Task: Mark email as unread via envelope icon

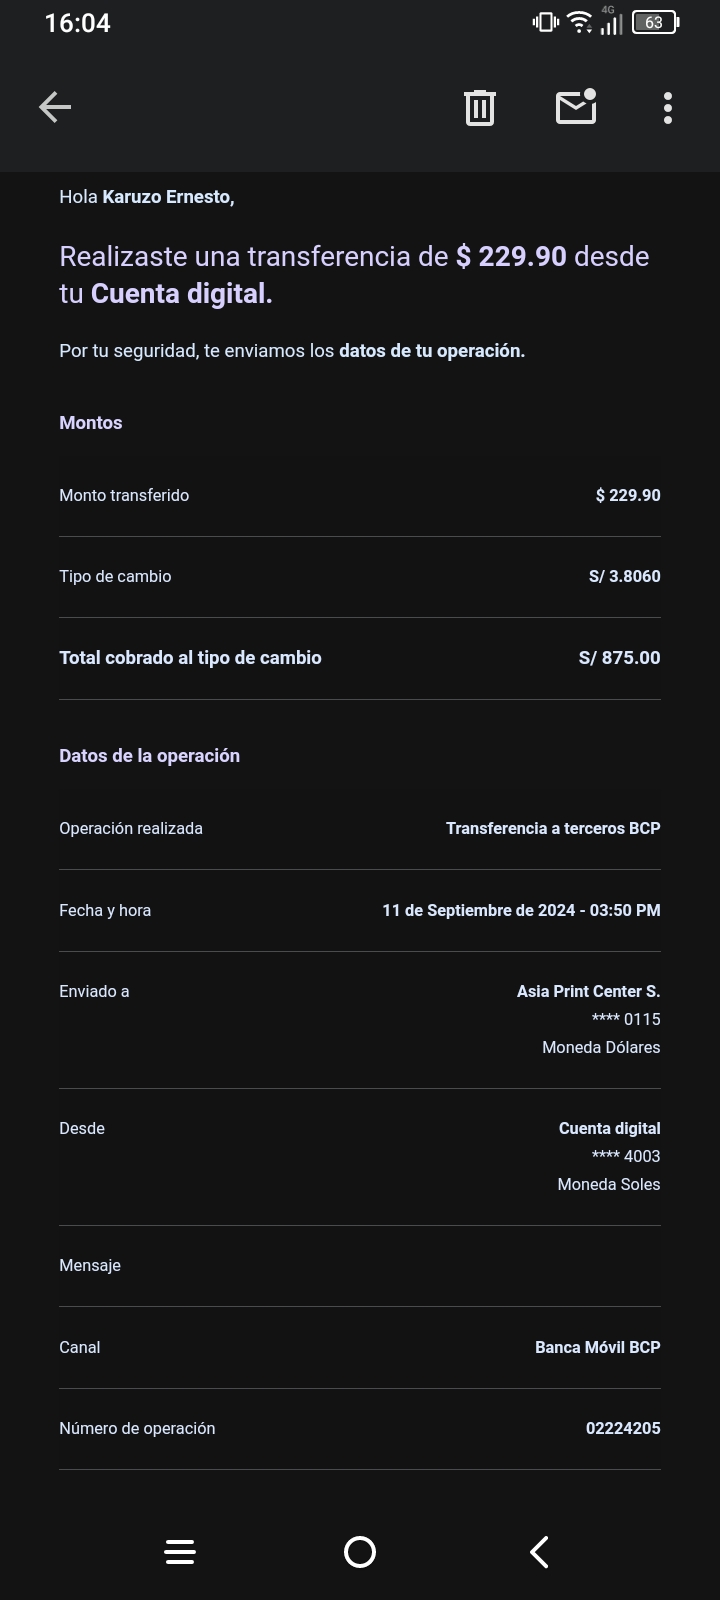Action: 576,107
